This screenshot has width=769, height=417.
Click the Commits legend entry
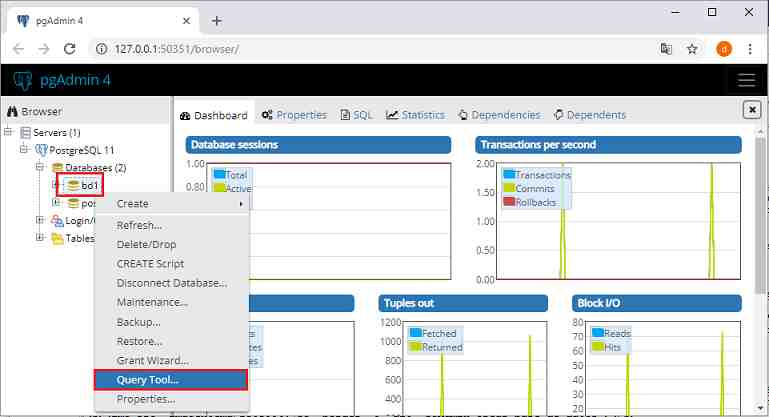(x=529, y=188)
